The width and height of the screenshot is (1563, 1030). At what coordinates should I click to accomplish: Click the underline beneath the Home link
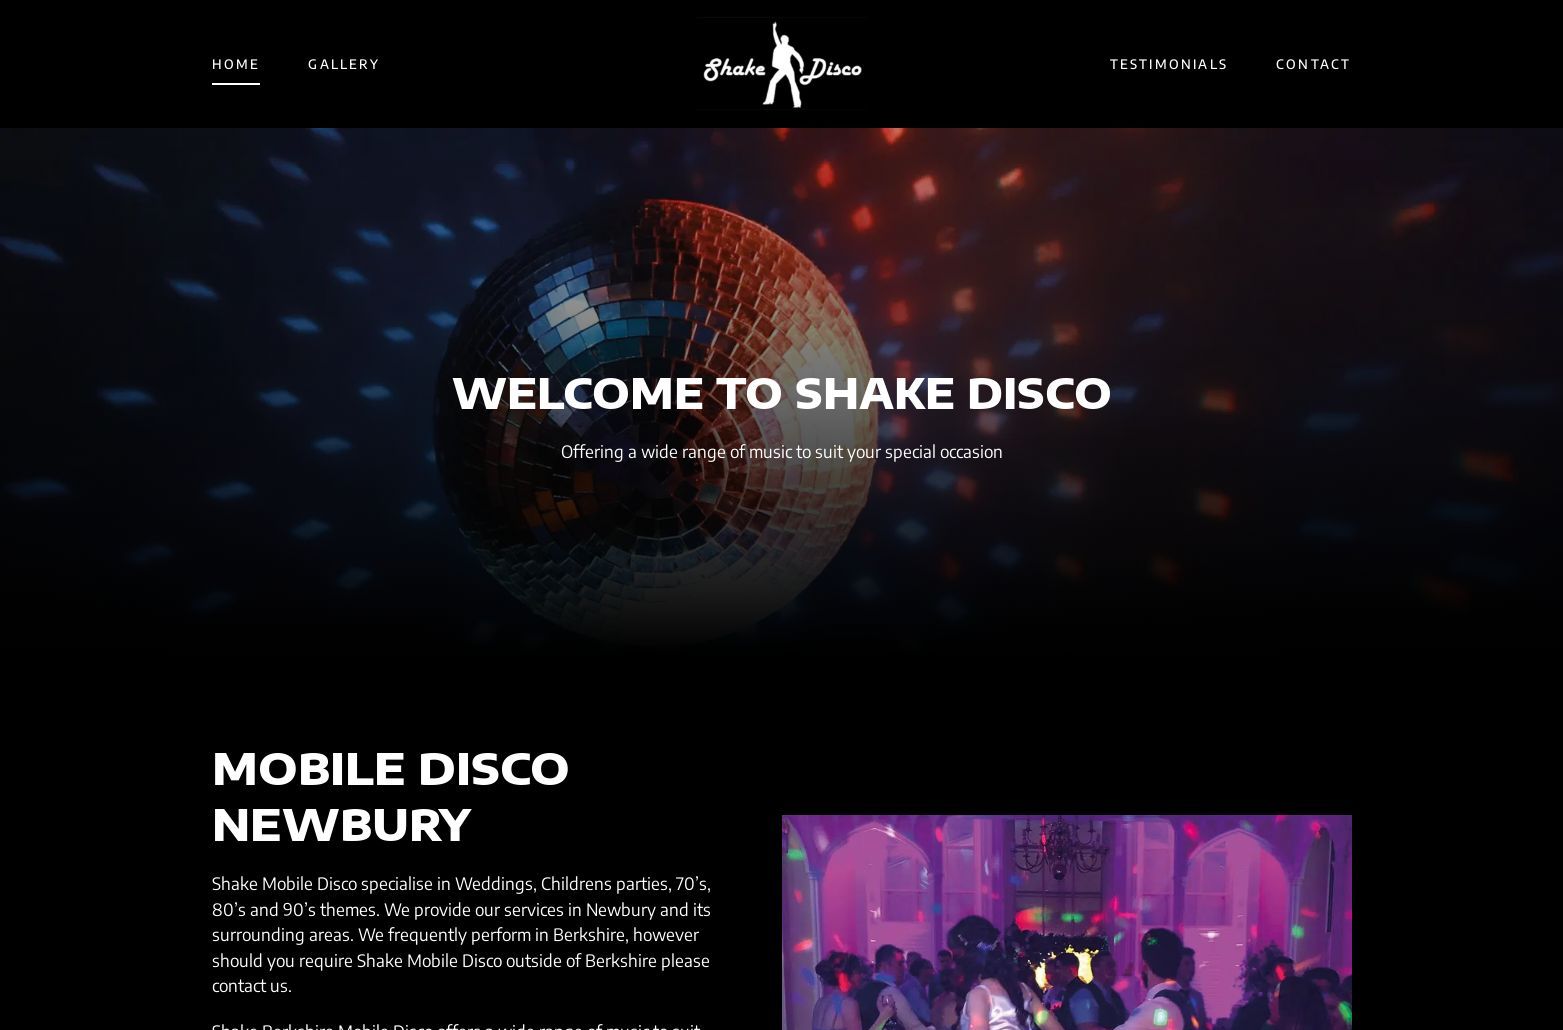click(236, 84)
